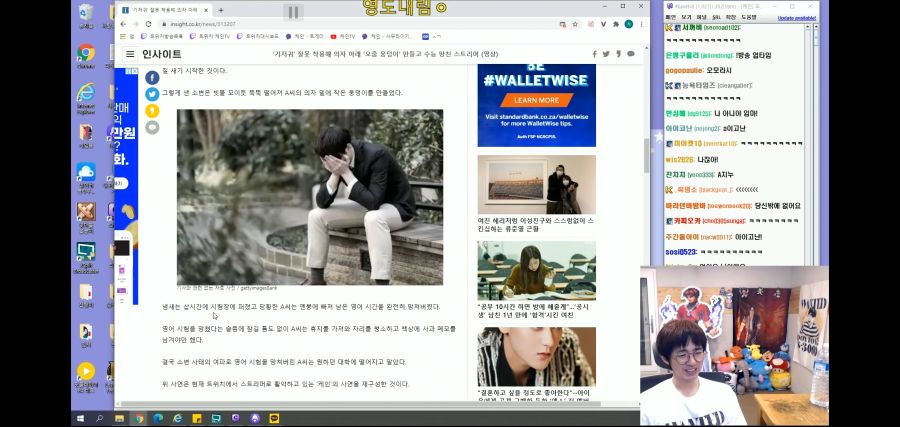The image size is (900, 427).
Task: Click the translate icon in address bar
Action: tap(562, 24)
